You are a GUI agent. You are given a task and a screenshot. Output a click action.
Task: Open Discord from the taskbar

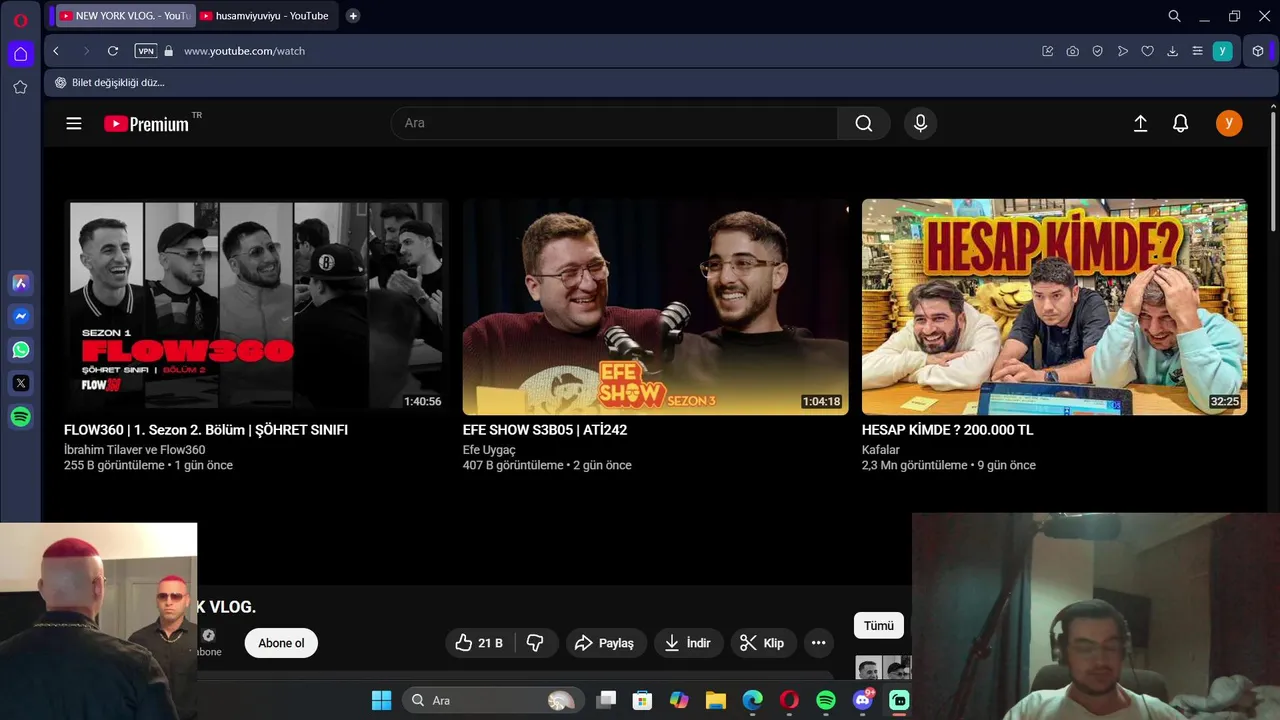863,700
